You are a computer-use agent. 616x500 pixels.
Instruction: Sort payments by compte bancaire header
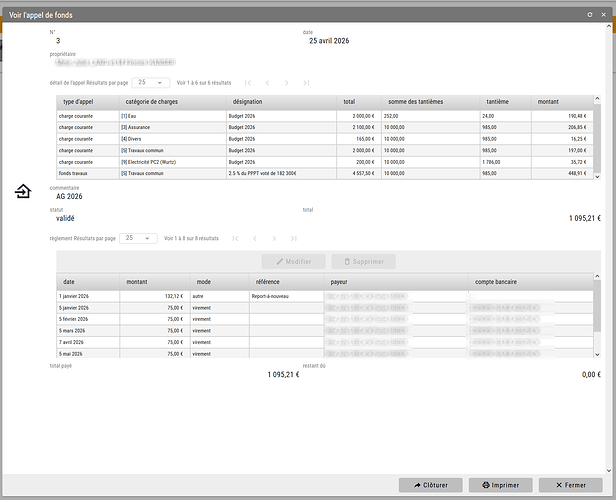click(531, 282)
